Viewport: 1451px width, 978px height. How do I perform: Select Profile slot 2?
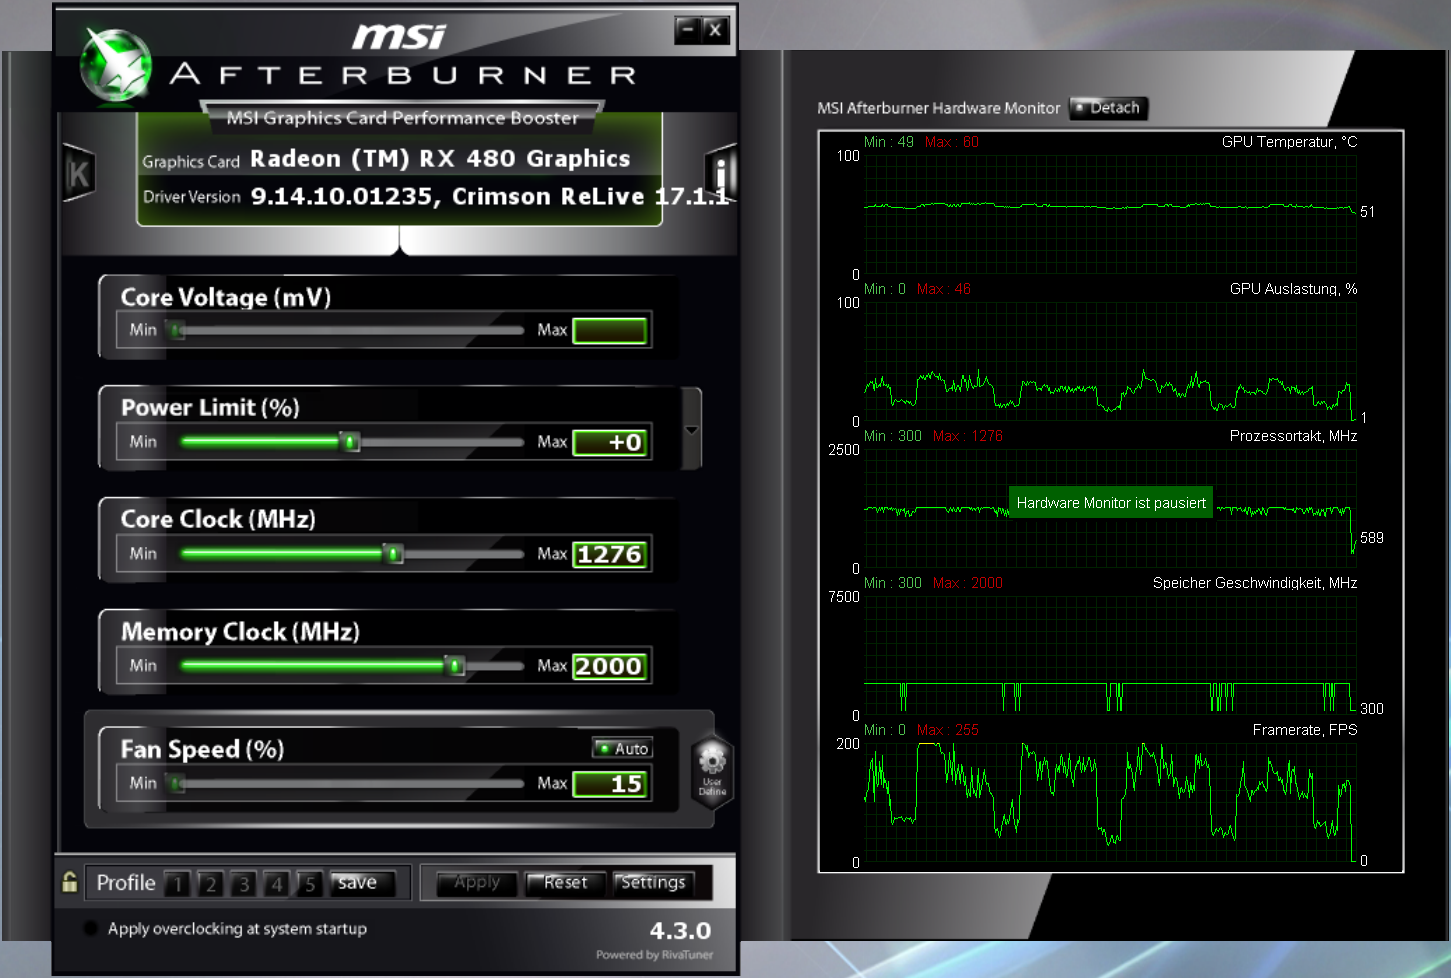pos(210,884)
